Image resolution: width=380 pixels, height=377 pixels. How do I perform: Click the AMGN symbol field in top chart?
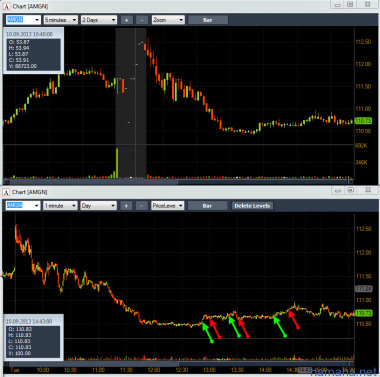tap(23, 20)
